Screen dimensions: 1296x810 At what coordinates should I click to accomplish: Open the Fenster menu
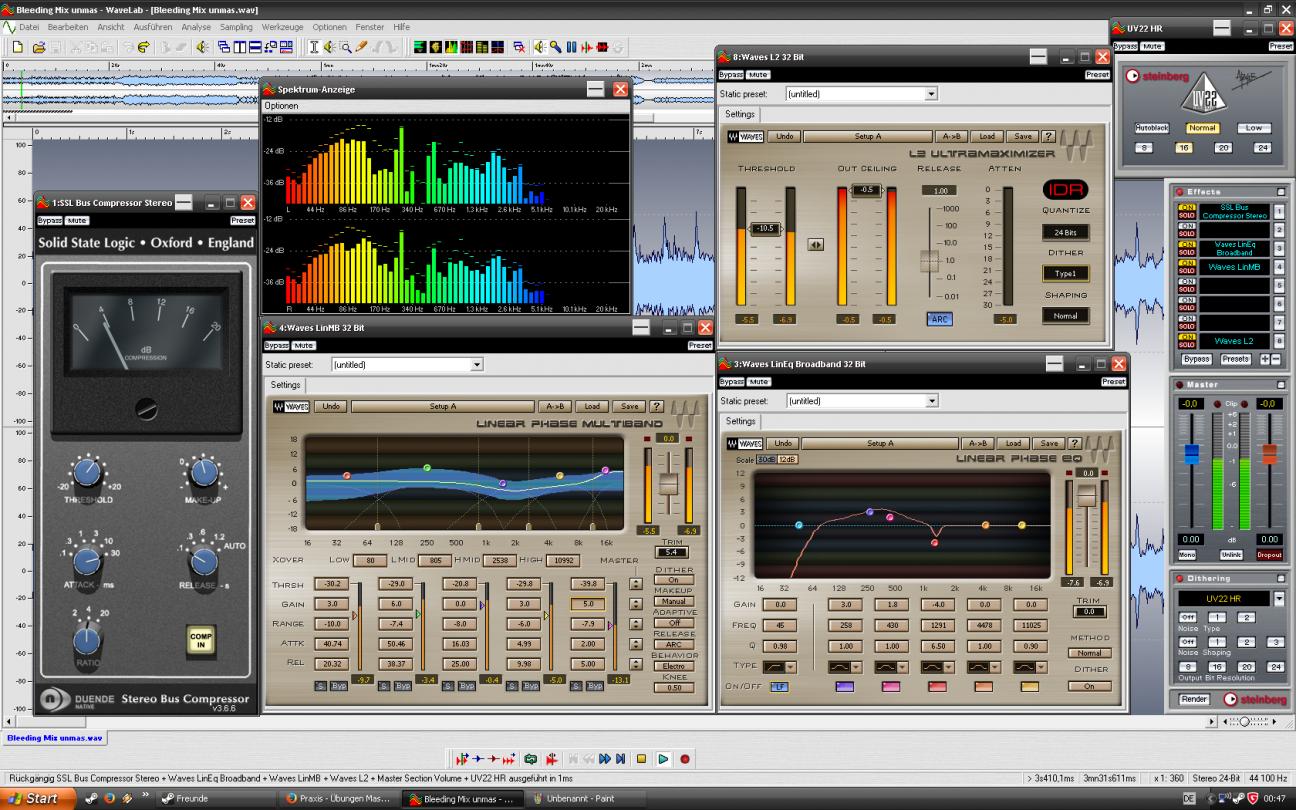point(369,27)
